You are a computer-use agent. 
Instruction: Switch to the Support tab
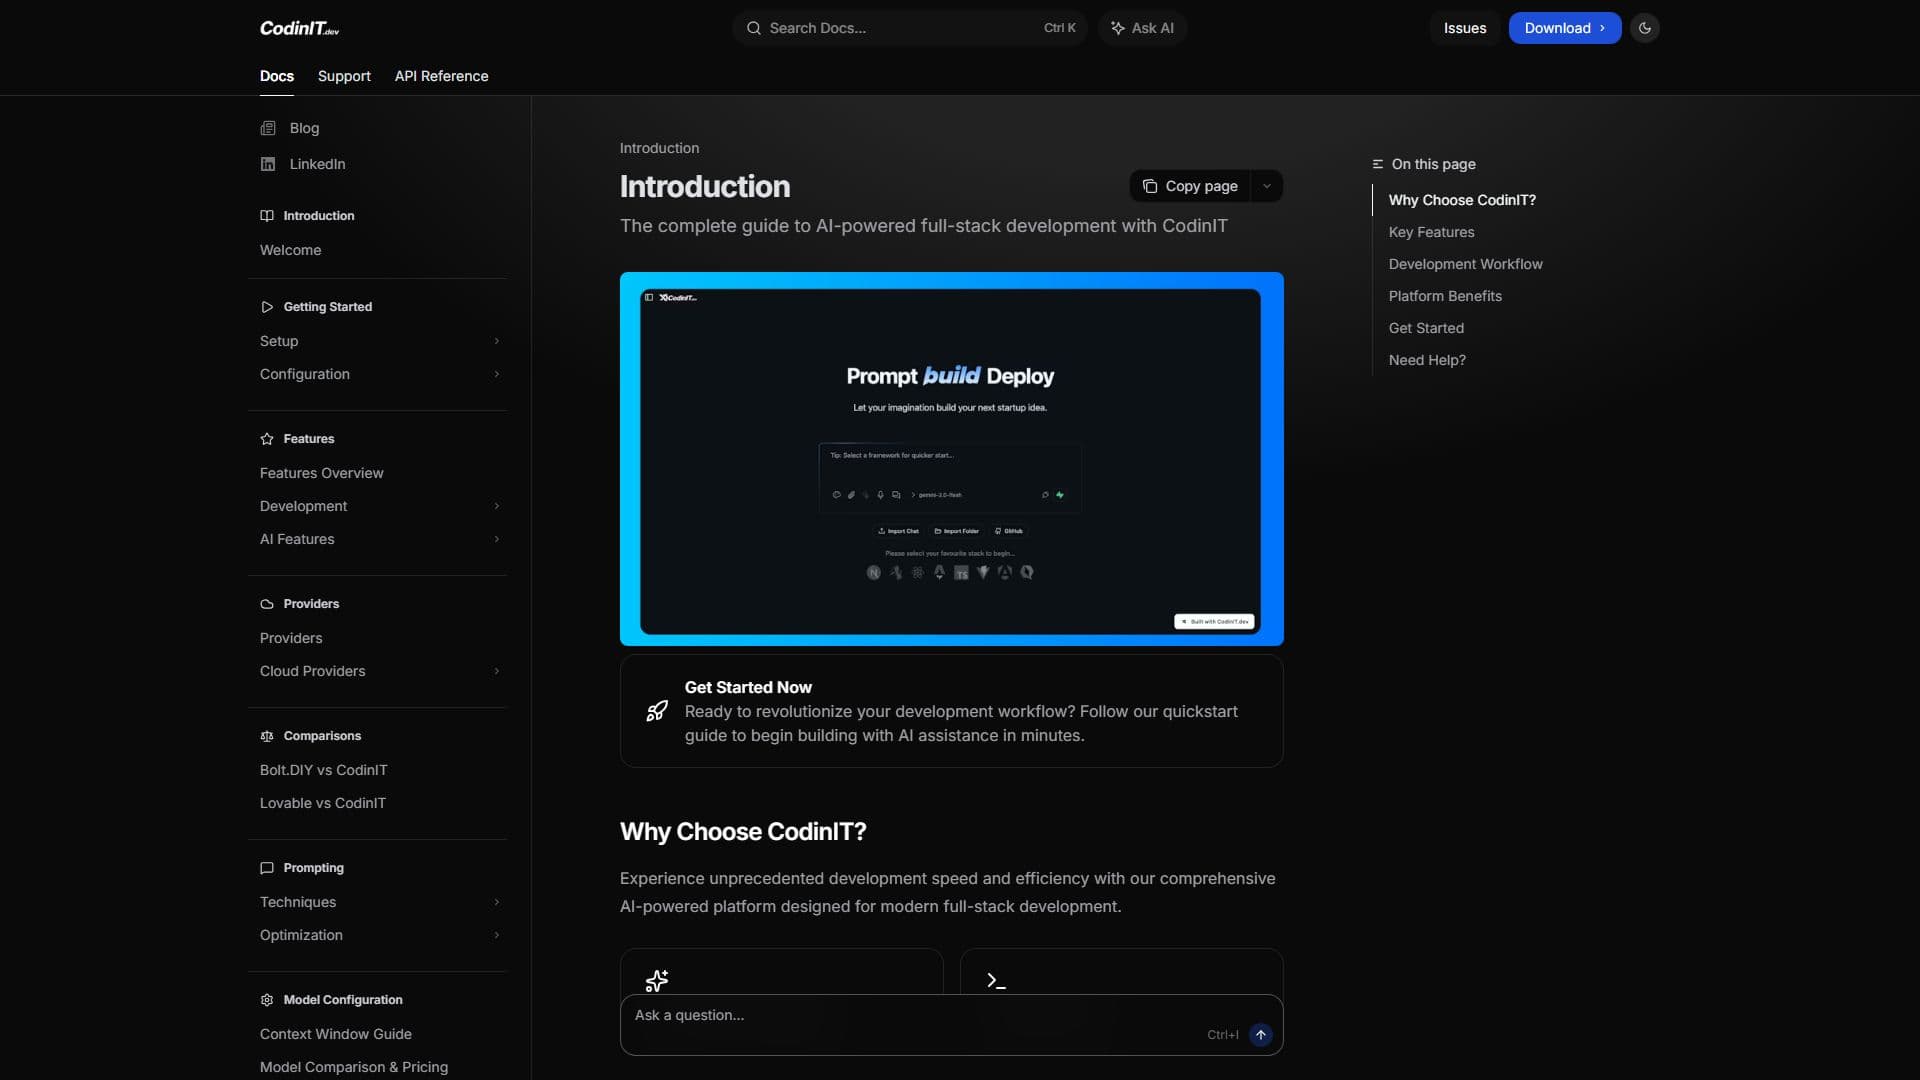click(344, 76)
